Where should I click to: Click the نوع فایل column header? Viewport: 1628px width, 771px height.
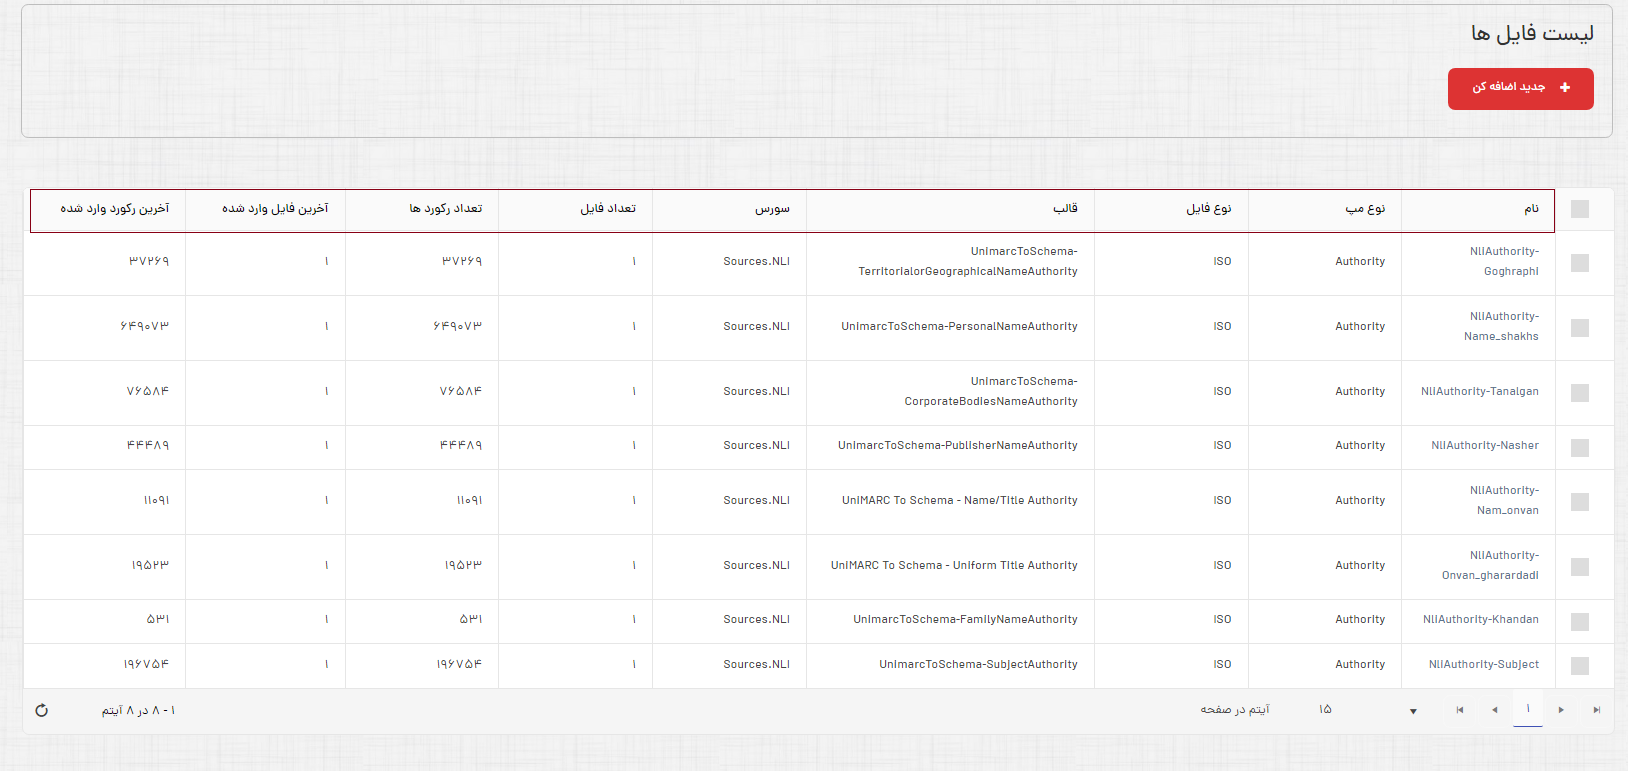point(1208,209)
